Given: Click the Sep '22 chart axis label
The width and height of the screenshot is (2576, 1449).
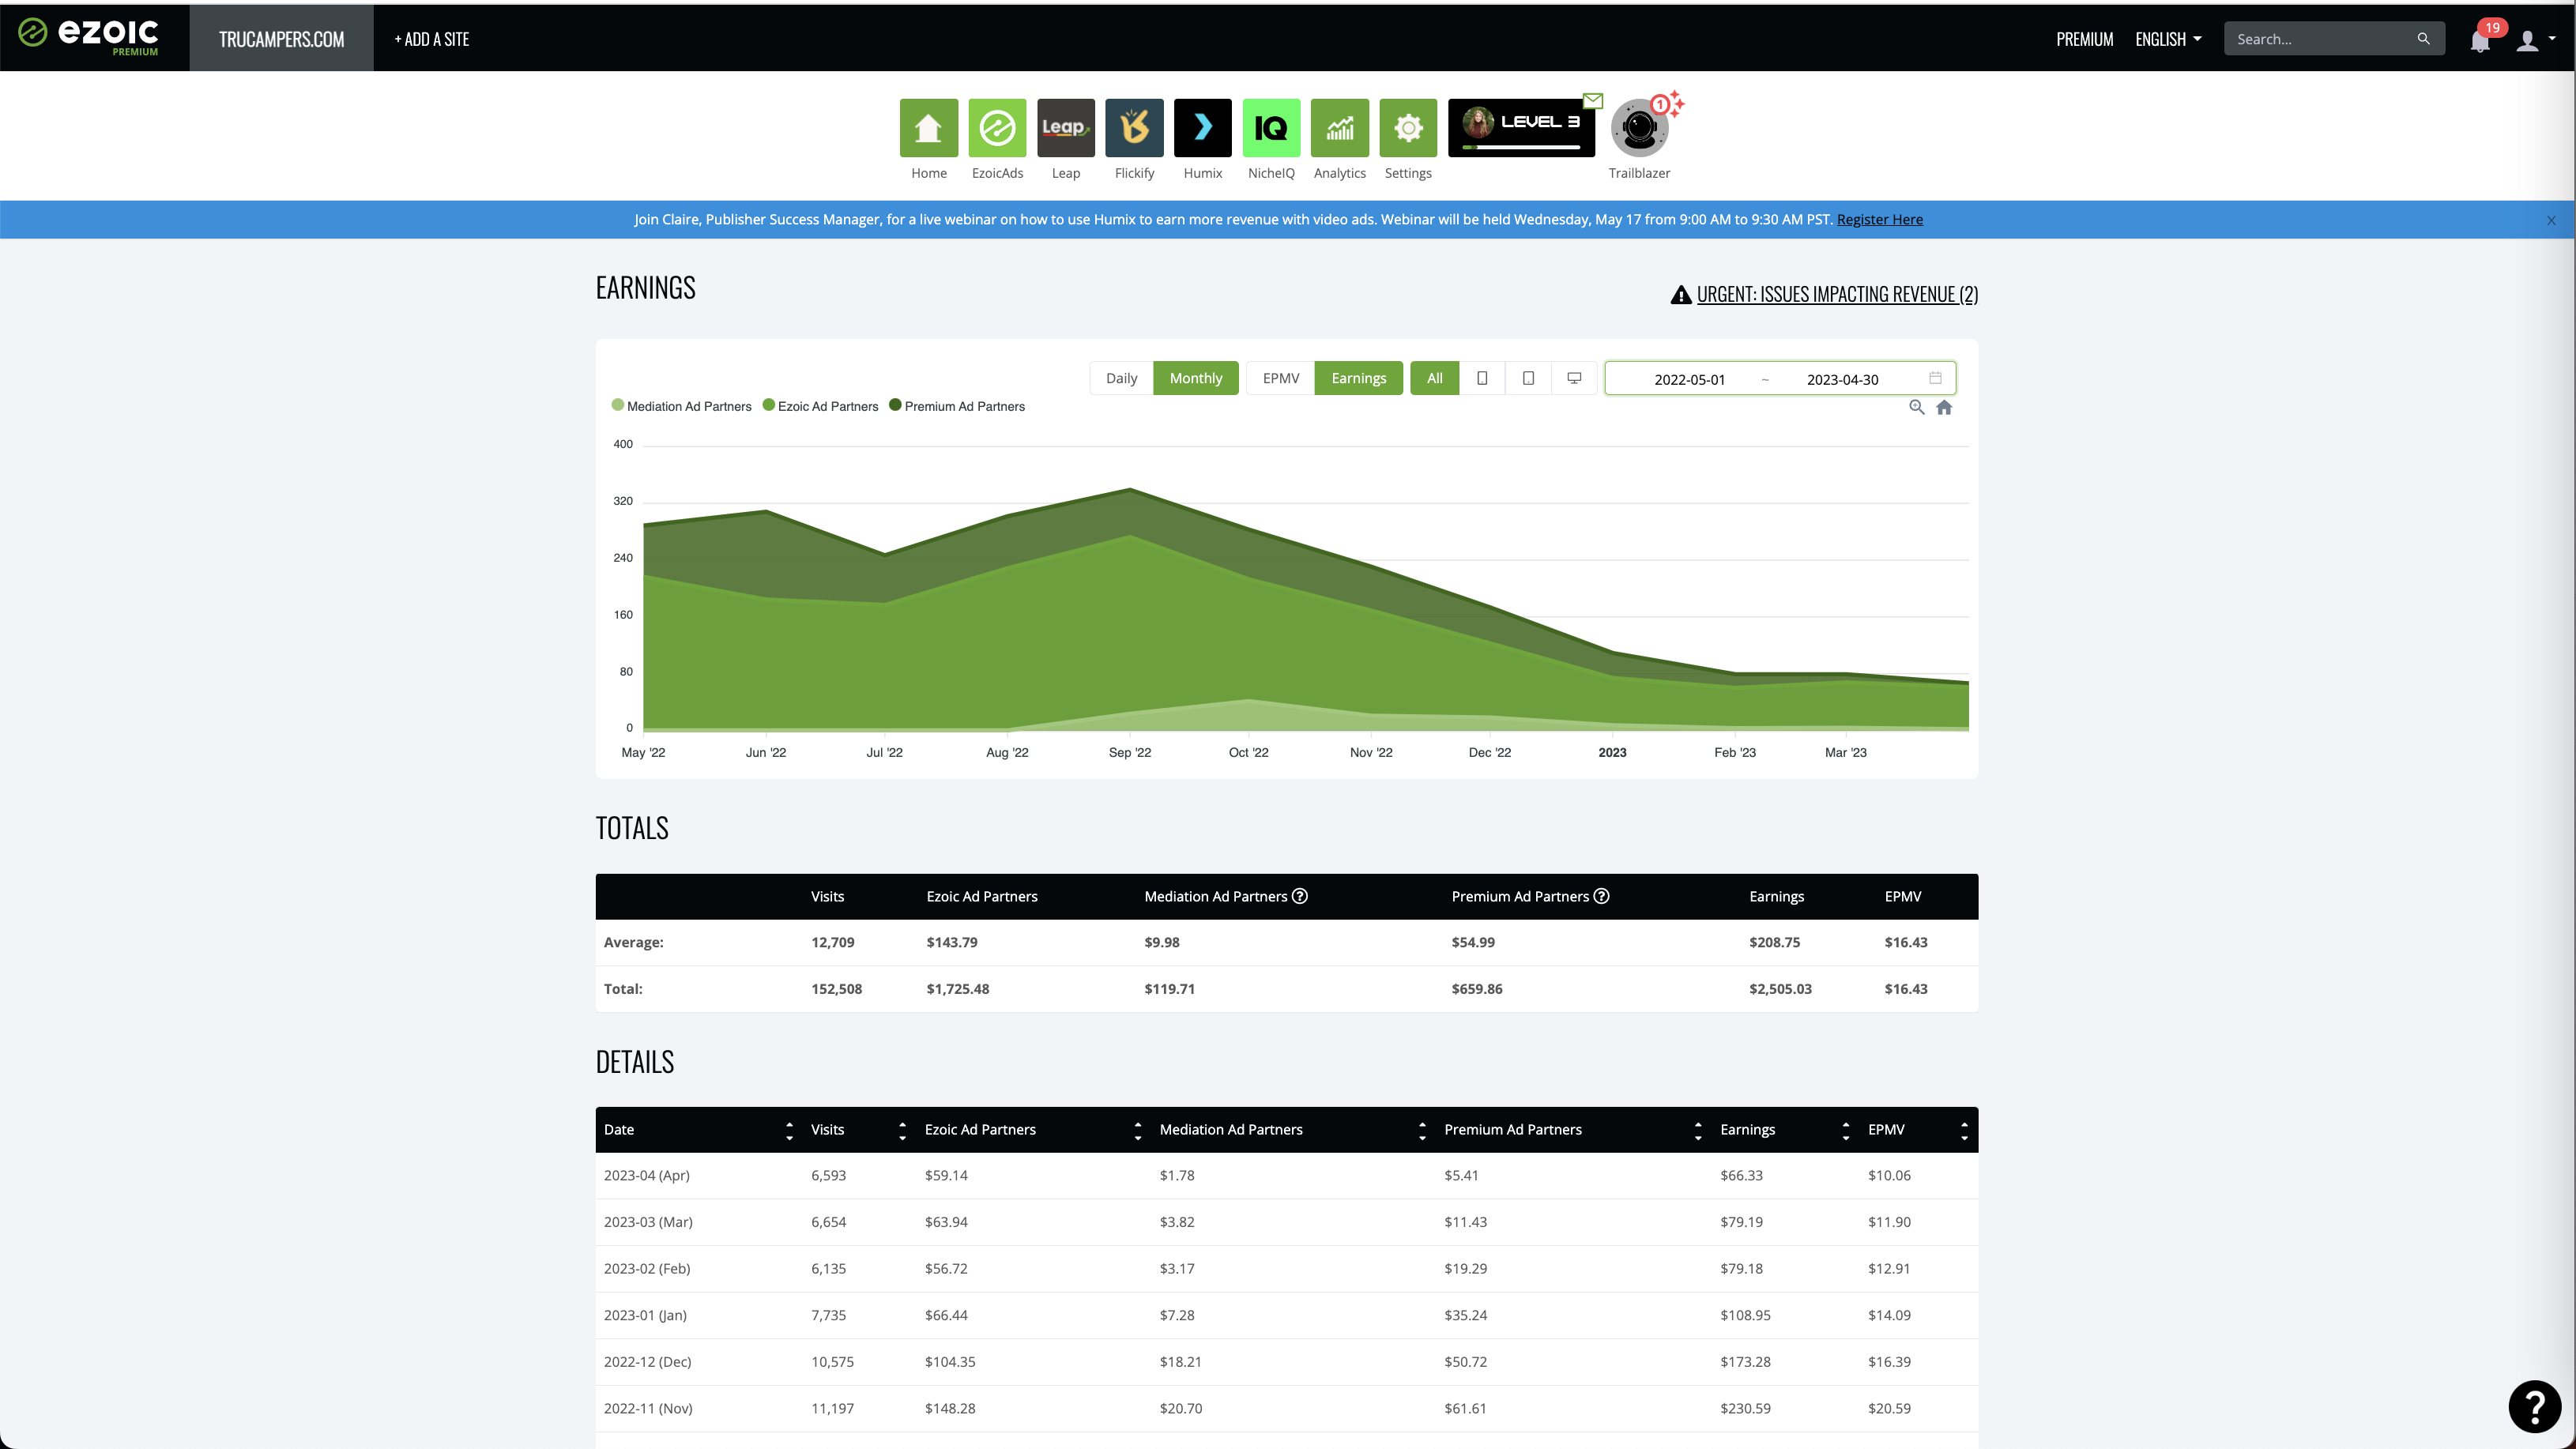Looking at the screenshot, I should click(x=1129, y=752).
